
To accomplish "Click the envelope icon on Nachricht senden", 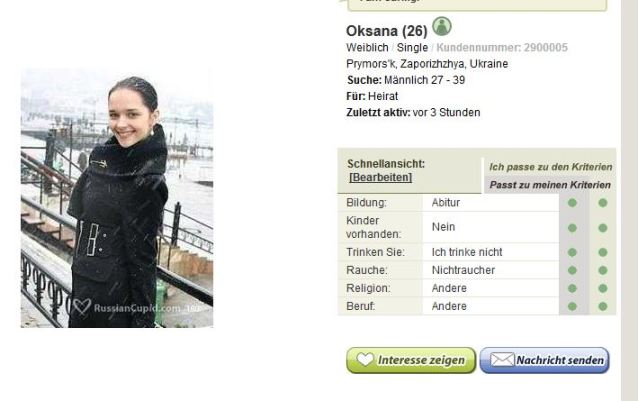I will [502, 360].
